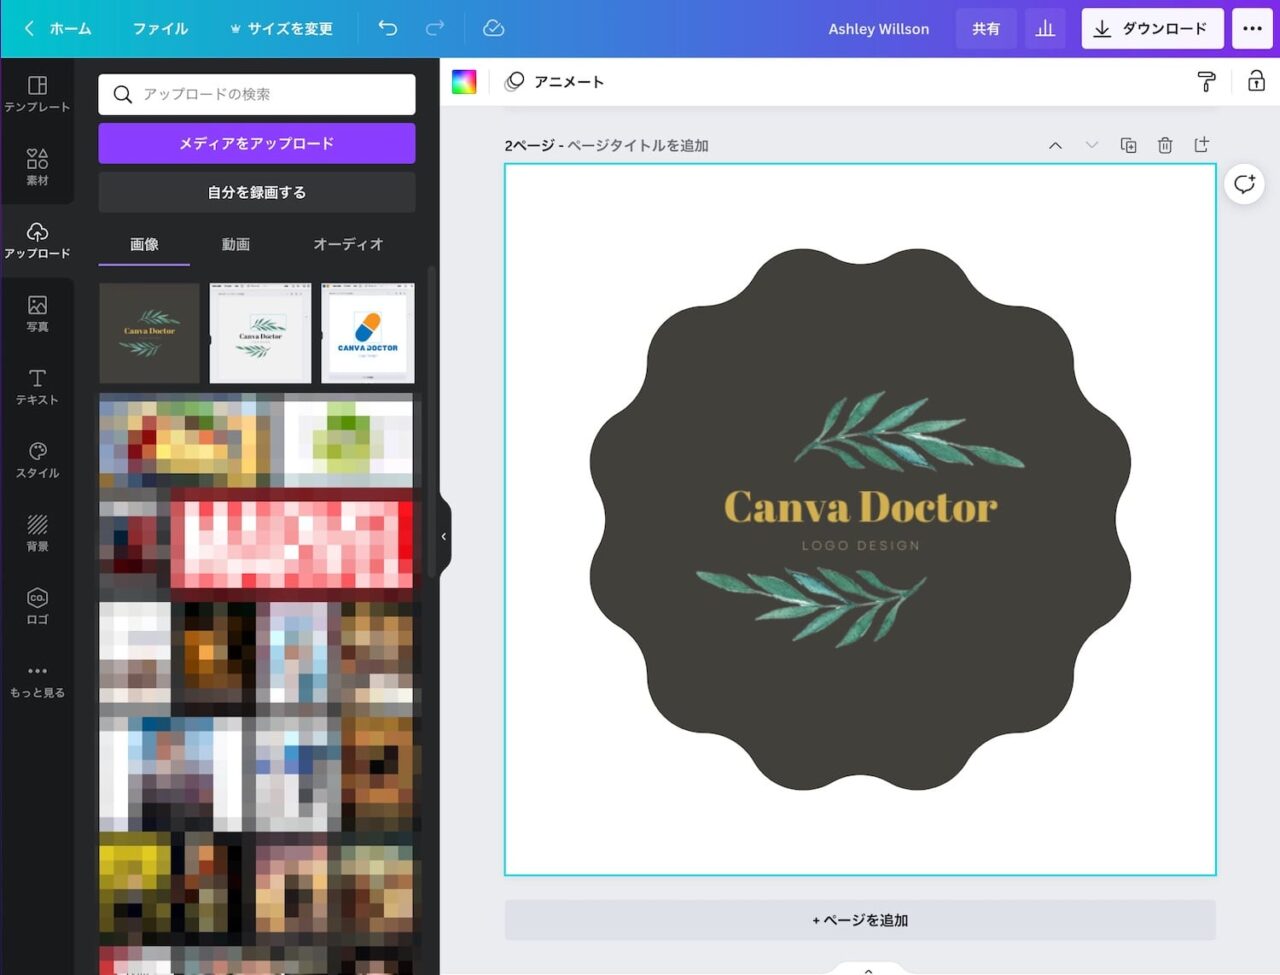Click the Ashley Willson account name
The image size is (1280, 975).
(x=878, y=29)
